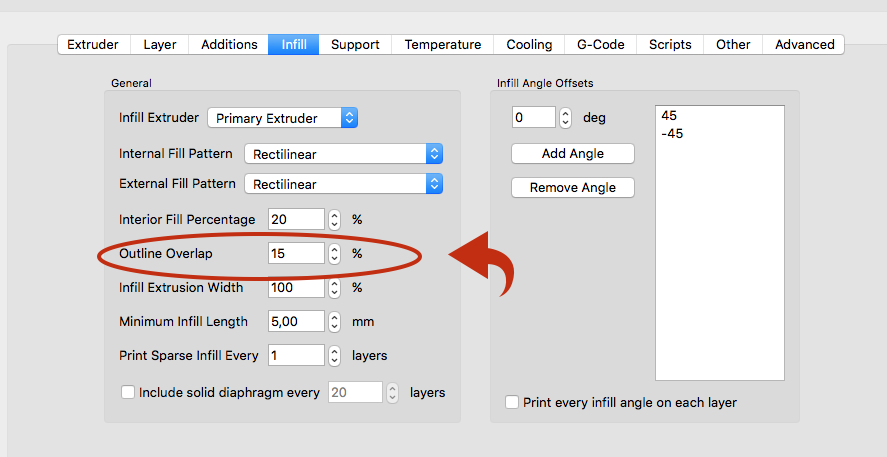Expand the Internal Fill Pattern dropdown
The width and height of the screenshot is (887, 457).
pos(343,154)
